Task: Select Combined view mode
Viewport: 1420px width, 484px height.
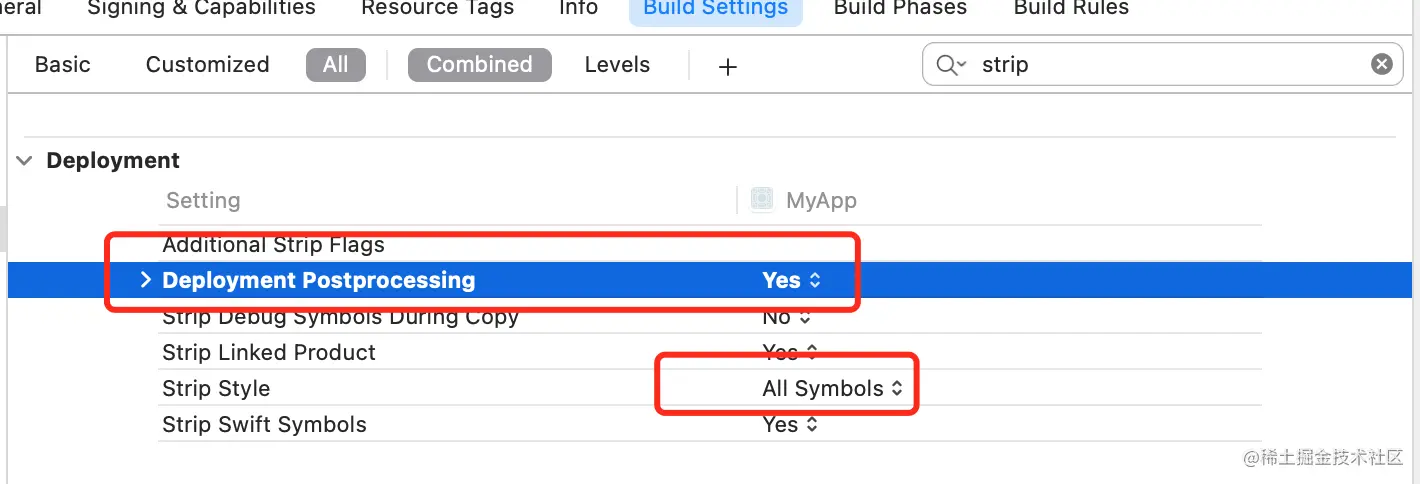Action: pos(479,65)
